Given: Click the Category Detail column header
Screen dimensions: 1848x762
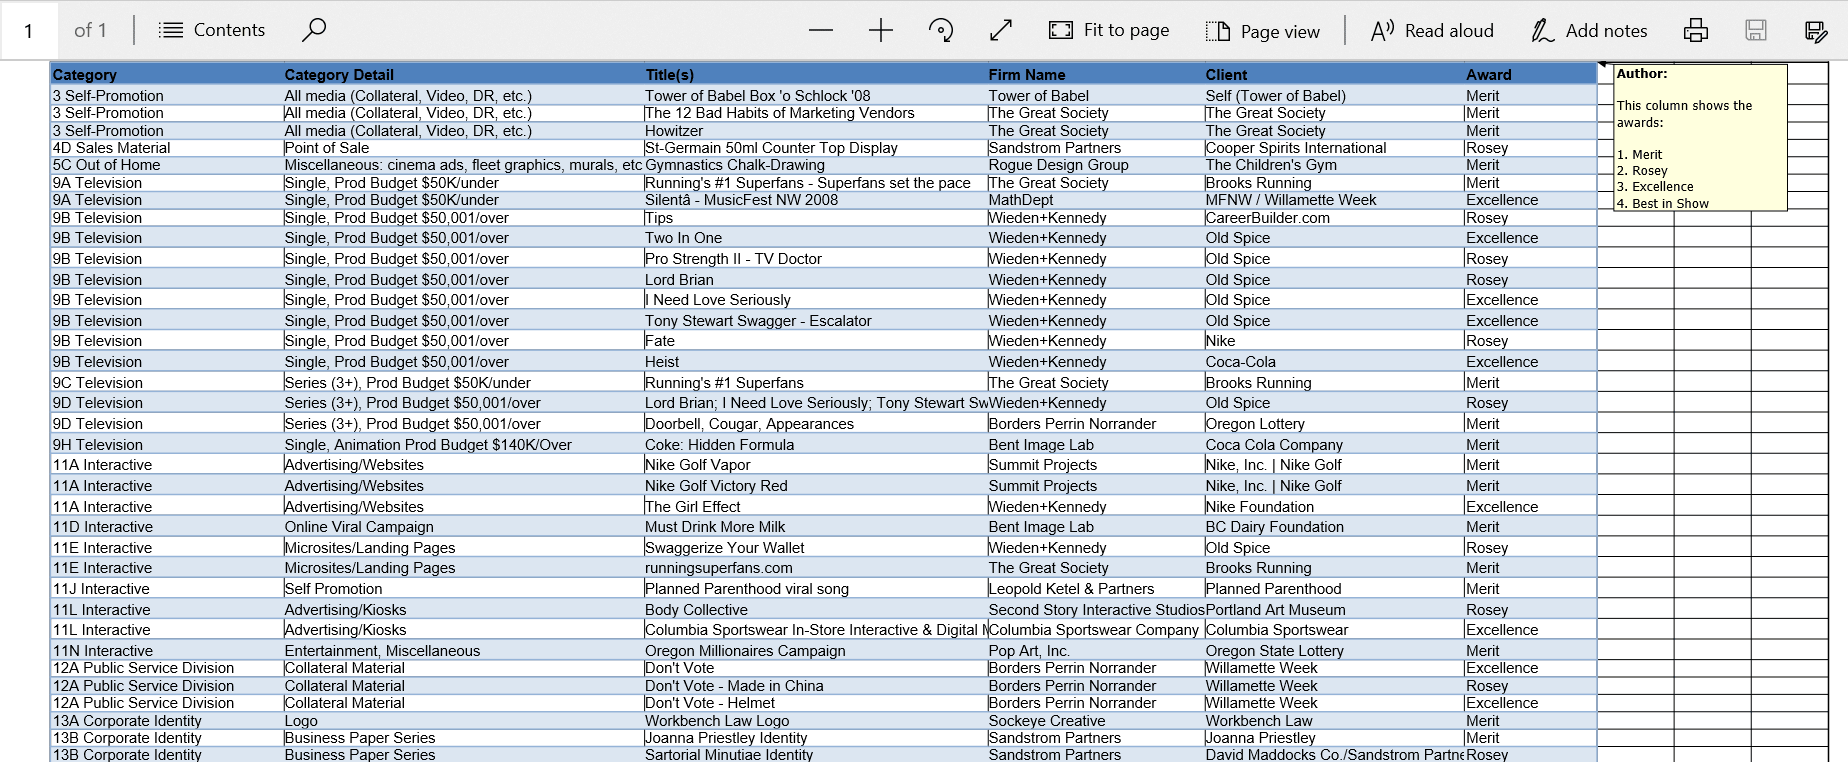Looking at the screenshot, I should pos(339,75).
